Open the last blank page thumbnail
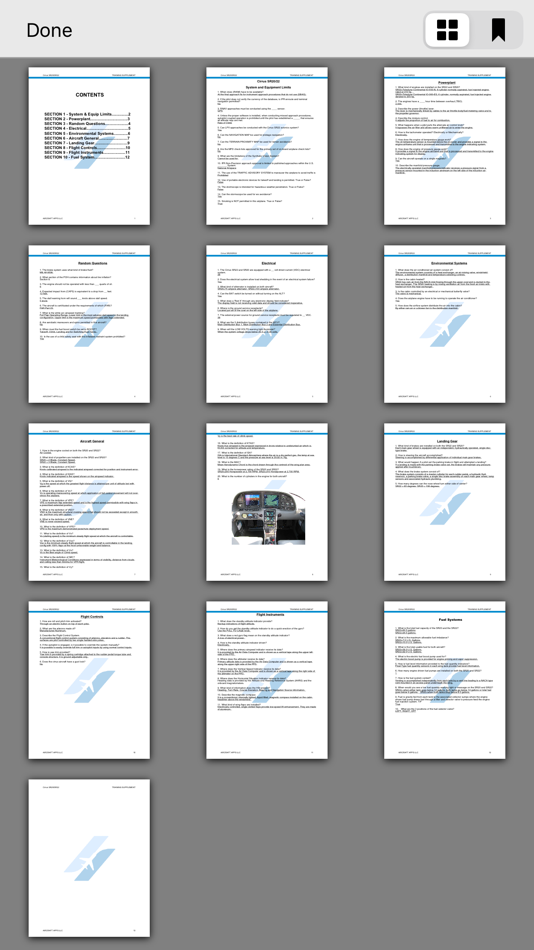 tap(89, 859)
